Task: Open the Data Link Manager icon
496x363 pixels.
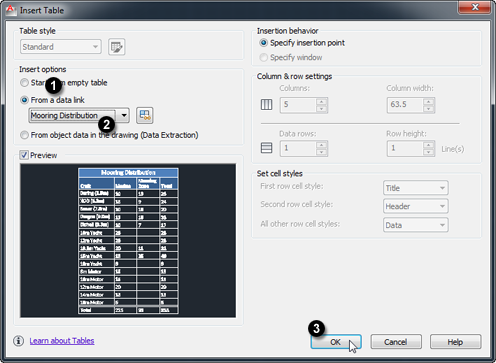Action: tap(145, 115)
